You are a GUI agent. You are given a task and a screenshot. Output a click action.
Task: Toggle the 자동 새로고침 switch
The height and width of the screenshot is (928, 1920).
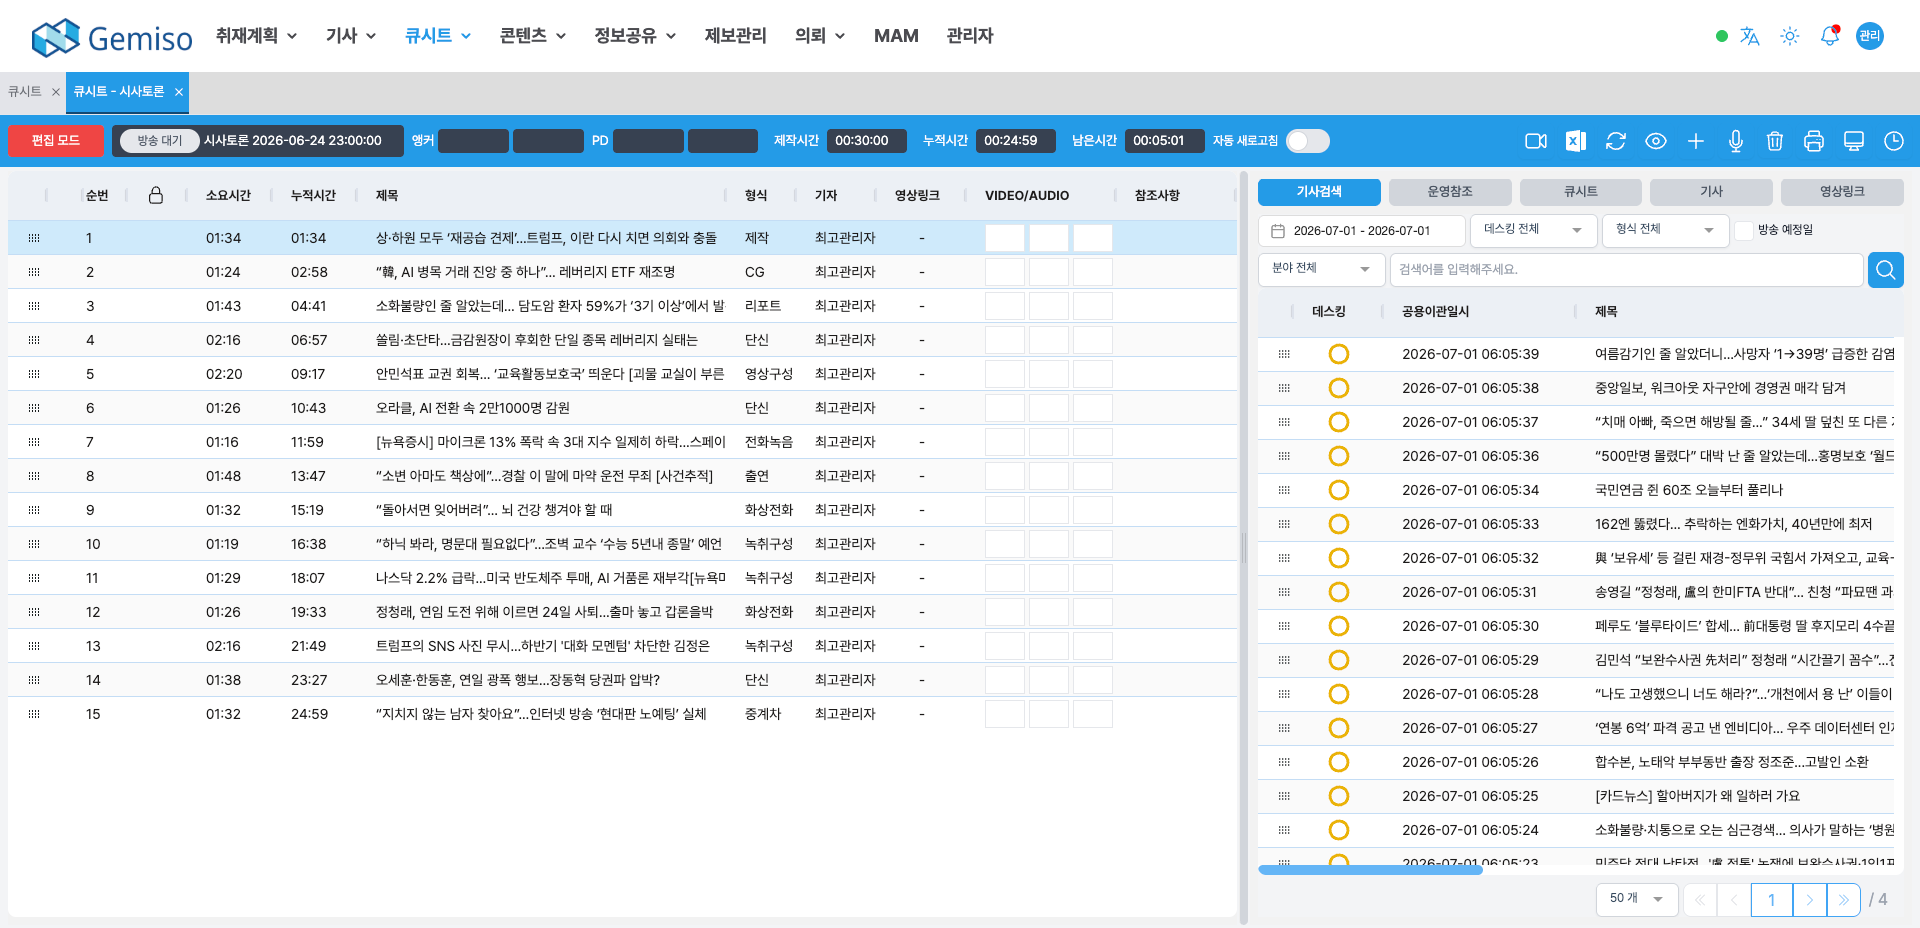(x=1308, y=141)
